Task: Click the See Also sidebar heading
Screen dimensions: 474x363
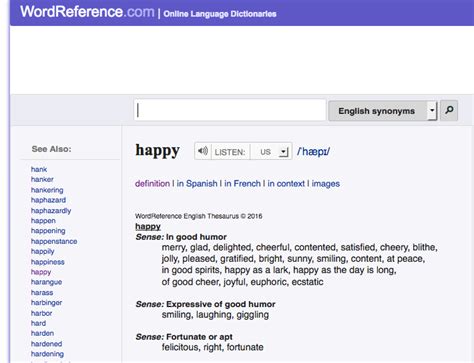Action: pos(51,149)
